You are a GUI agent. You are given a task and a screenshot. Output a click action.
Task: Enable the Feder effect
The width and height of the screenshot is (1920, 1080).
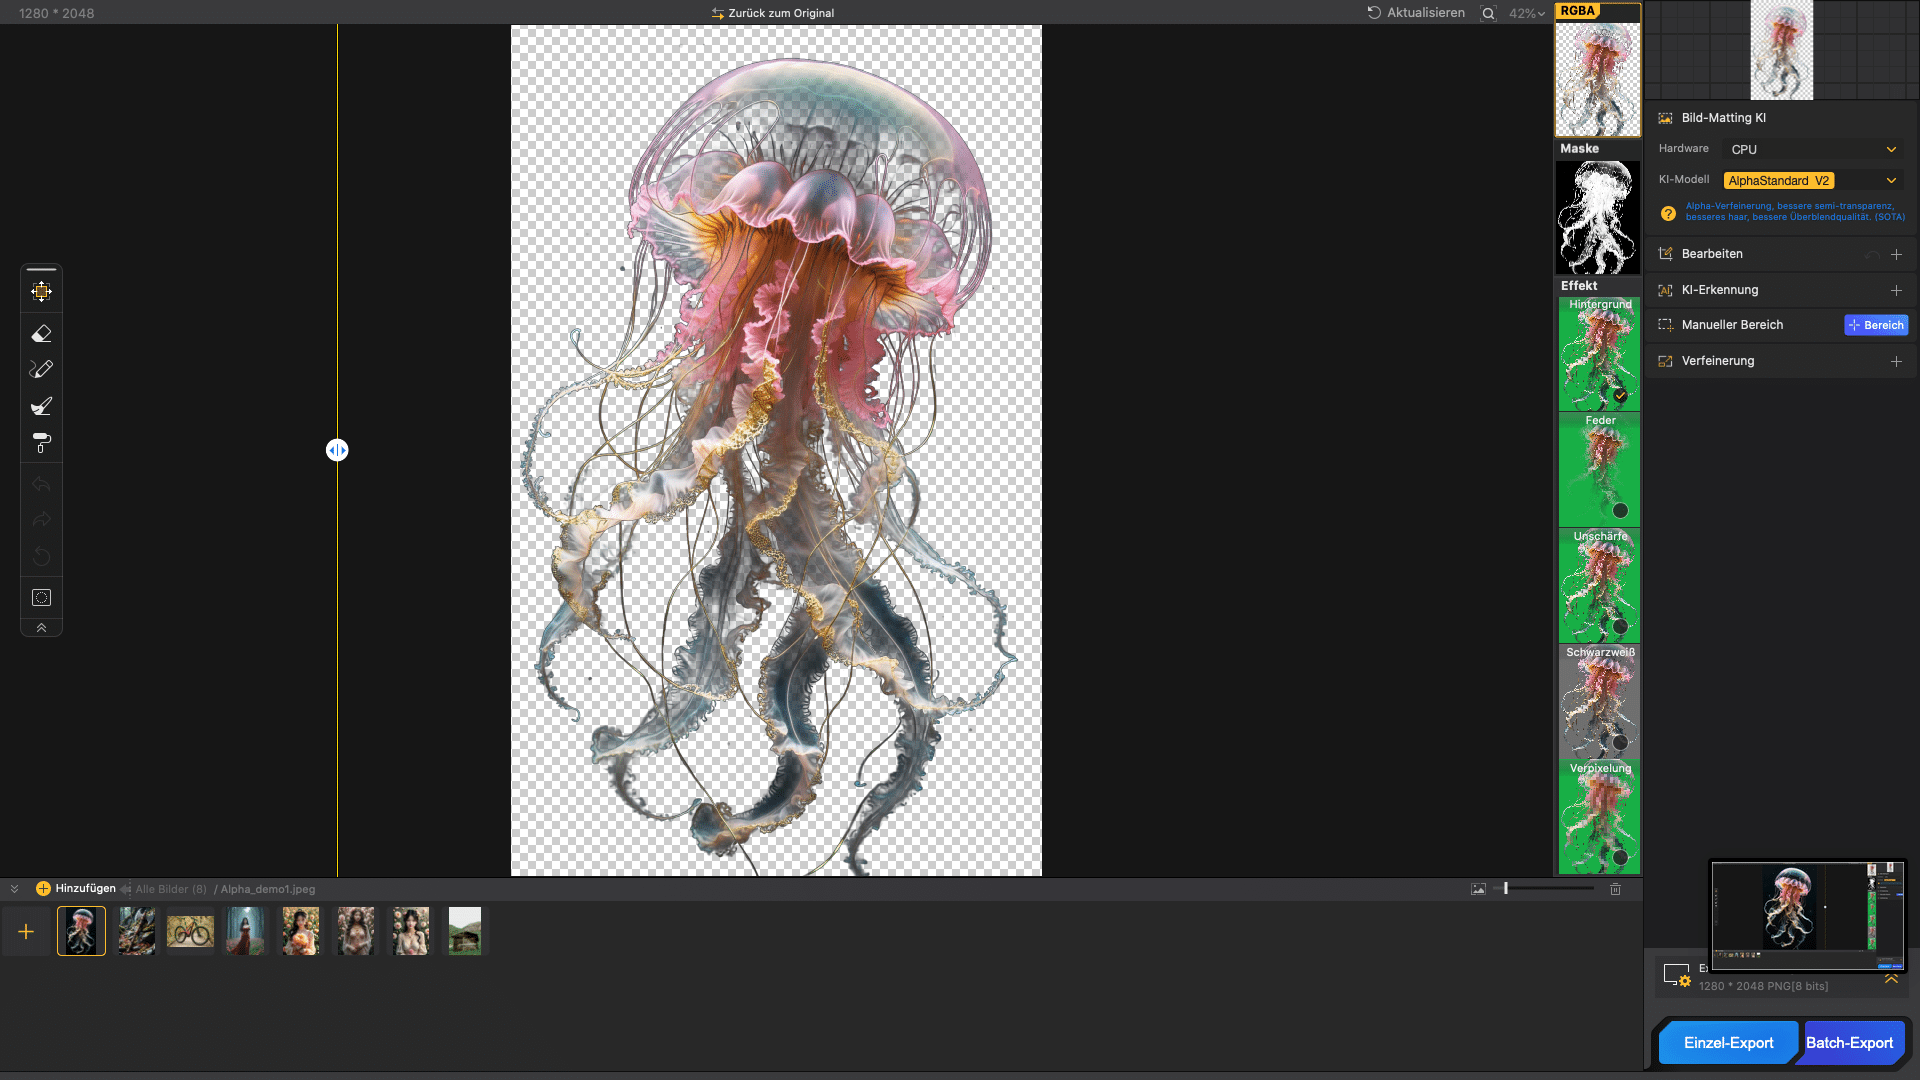(x=1620, y=511)
